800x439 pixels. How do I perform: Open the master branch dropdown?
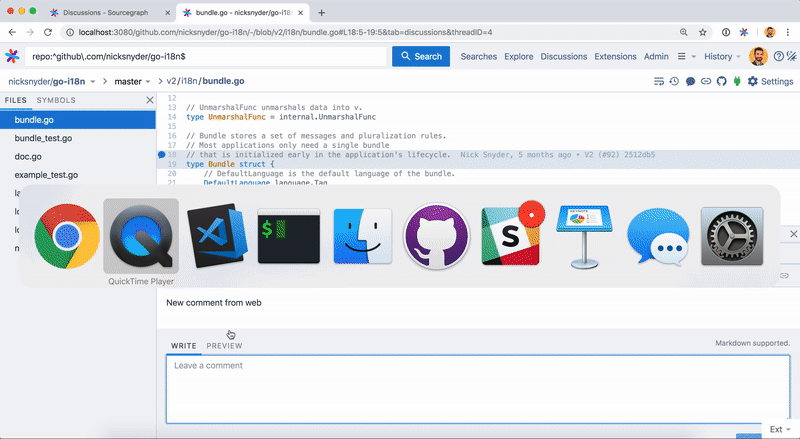132,81
